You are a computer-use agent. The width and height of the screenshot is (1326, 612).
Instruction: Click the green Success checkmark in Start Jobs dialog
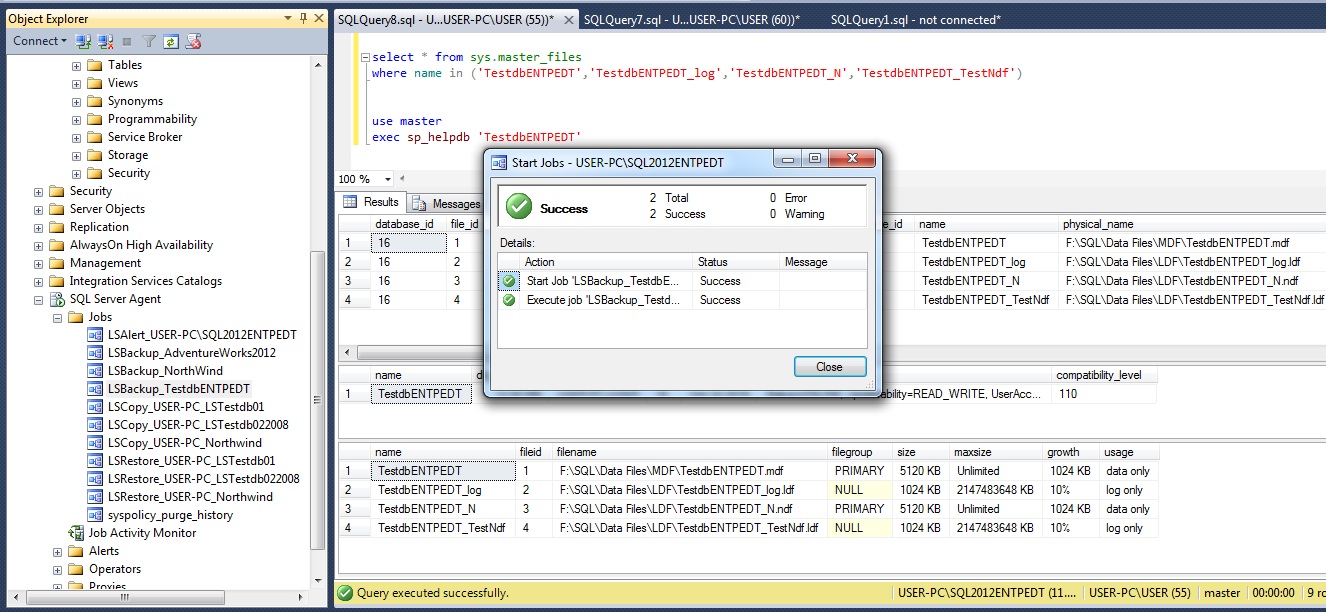pos(519,207)
